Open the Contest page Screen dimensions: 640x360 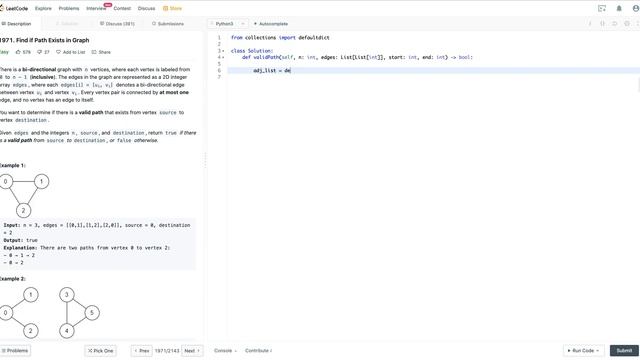pos(122,8)
